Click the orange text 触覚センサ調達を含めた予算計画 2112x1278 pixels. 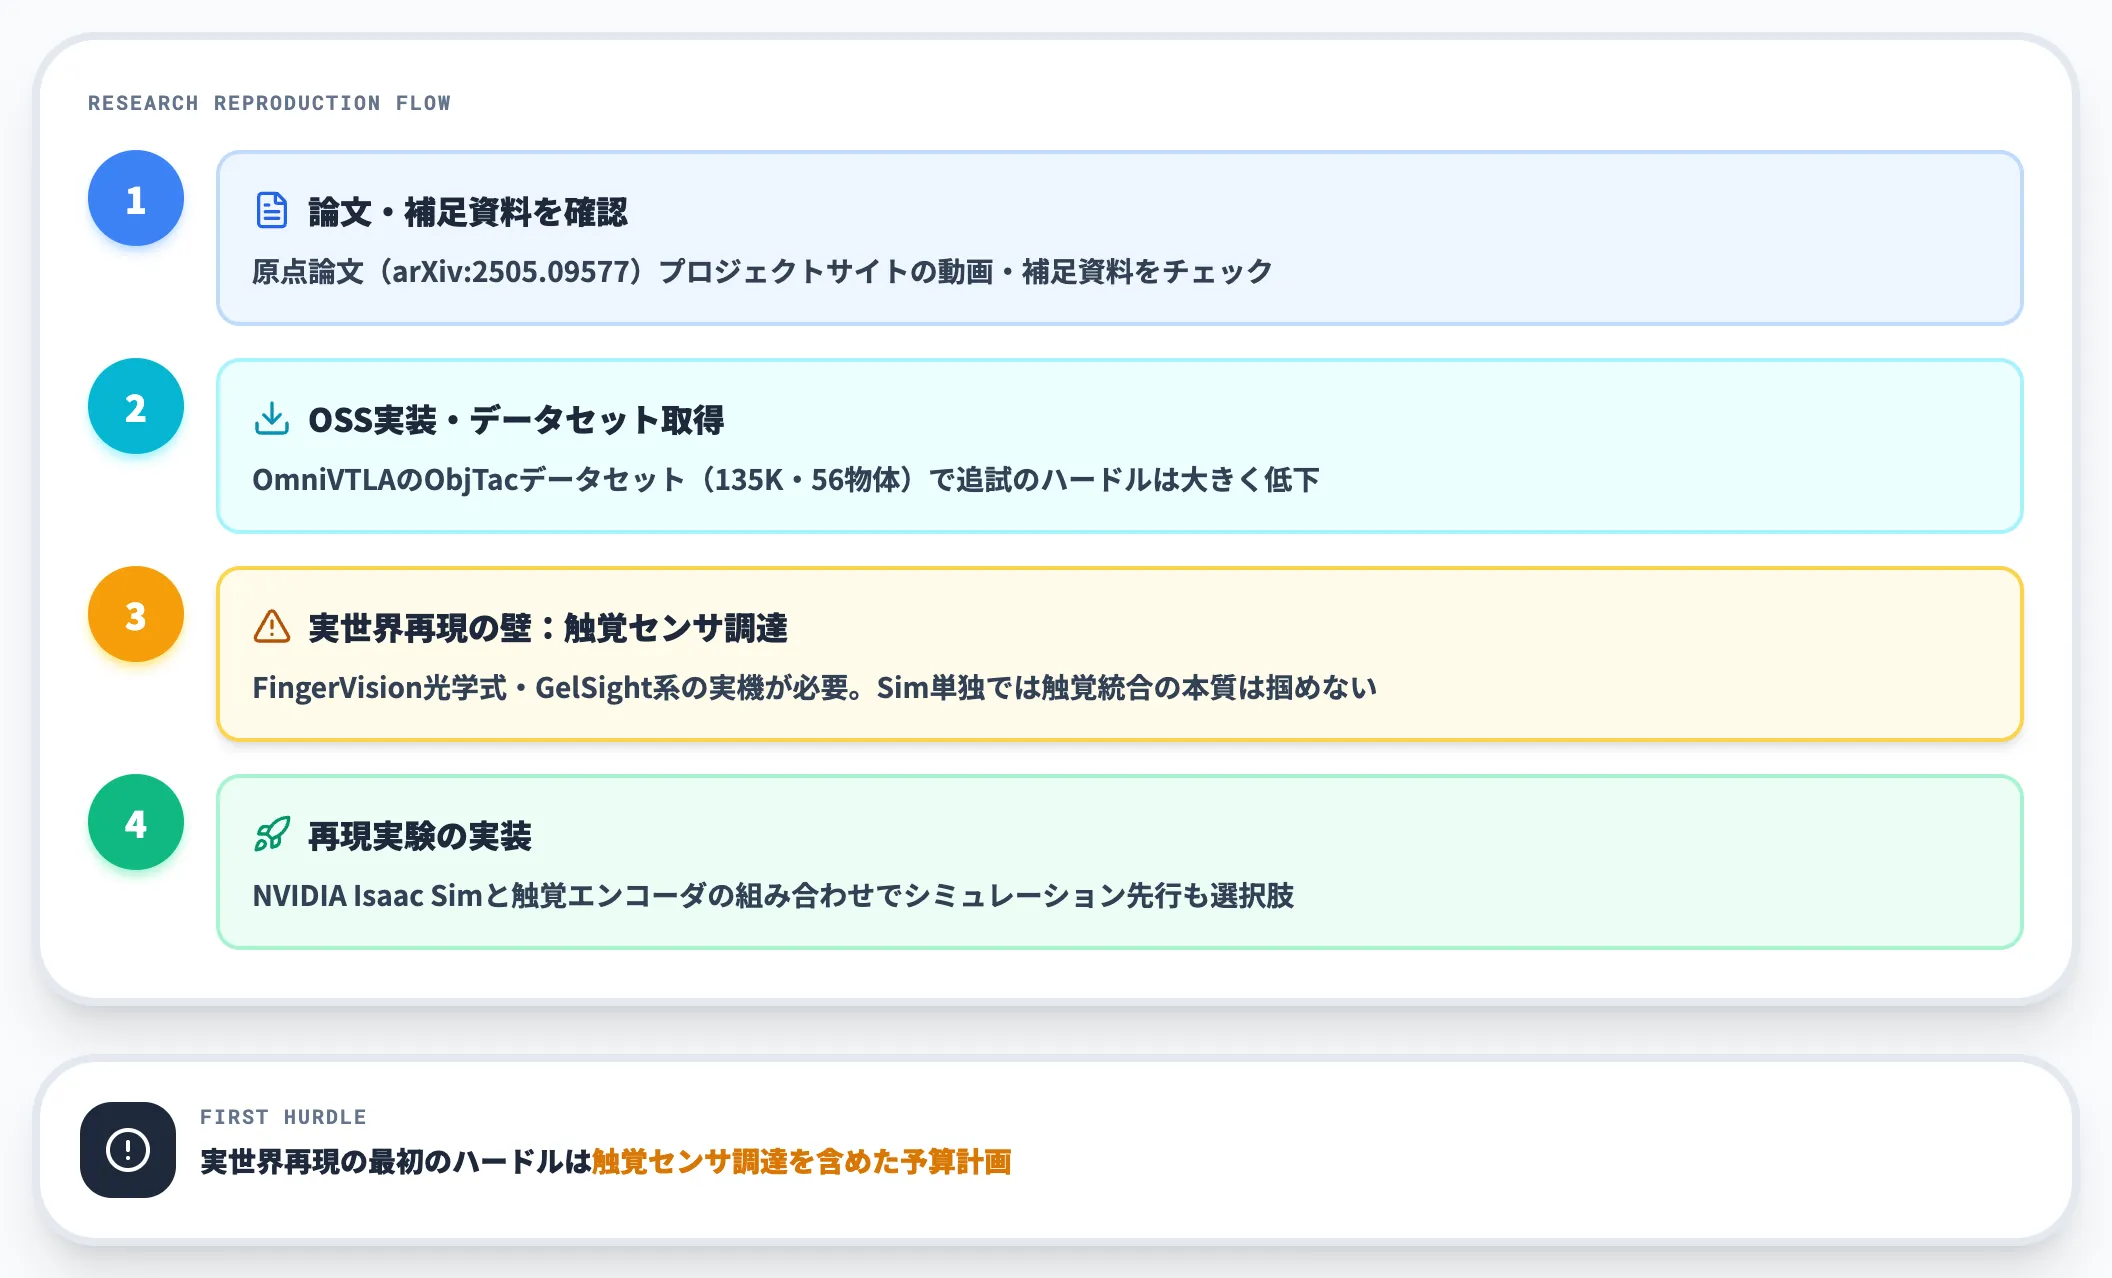(x=802, y=1162)
